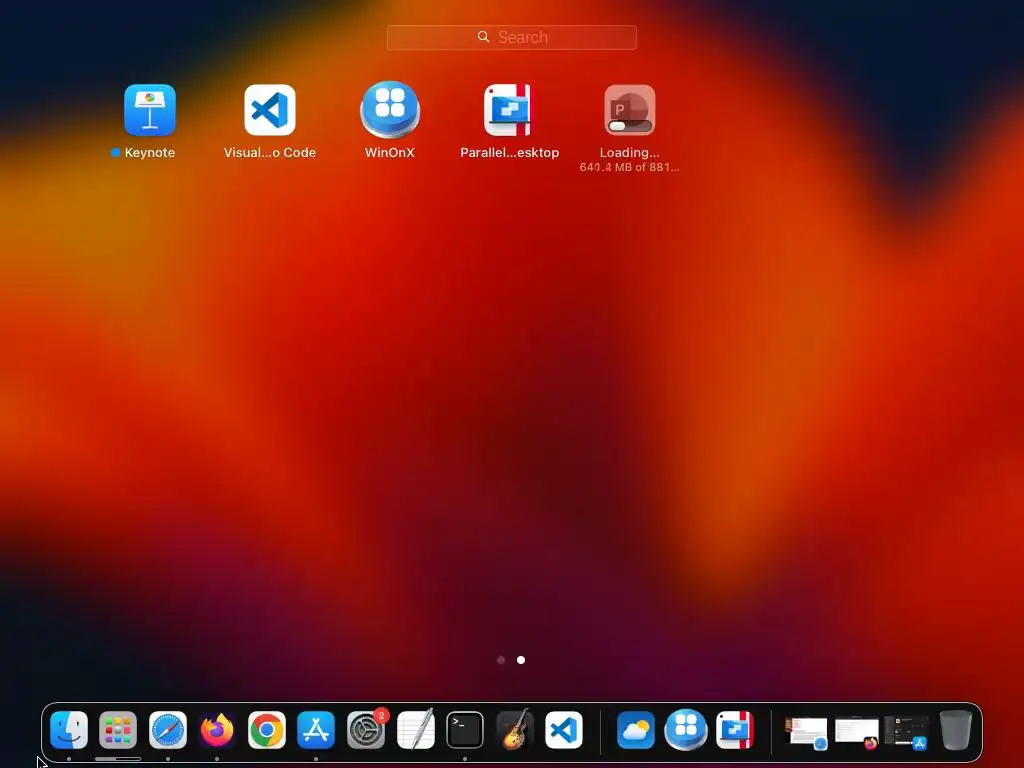Open Google Chrome in the Dock
This screenshot has width=1024, height=768.
pyautogui.click(x=266, y=729)
